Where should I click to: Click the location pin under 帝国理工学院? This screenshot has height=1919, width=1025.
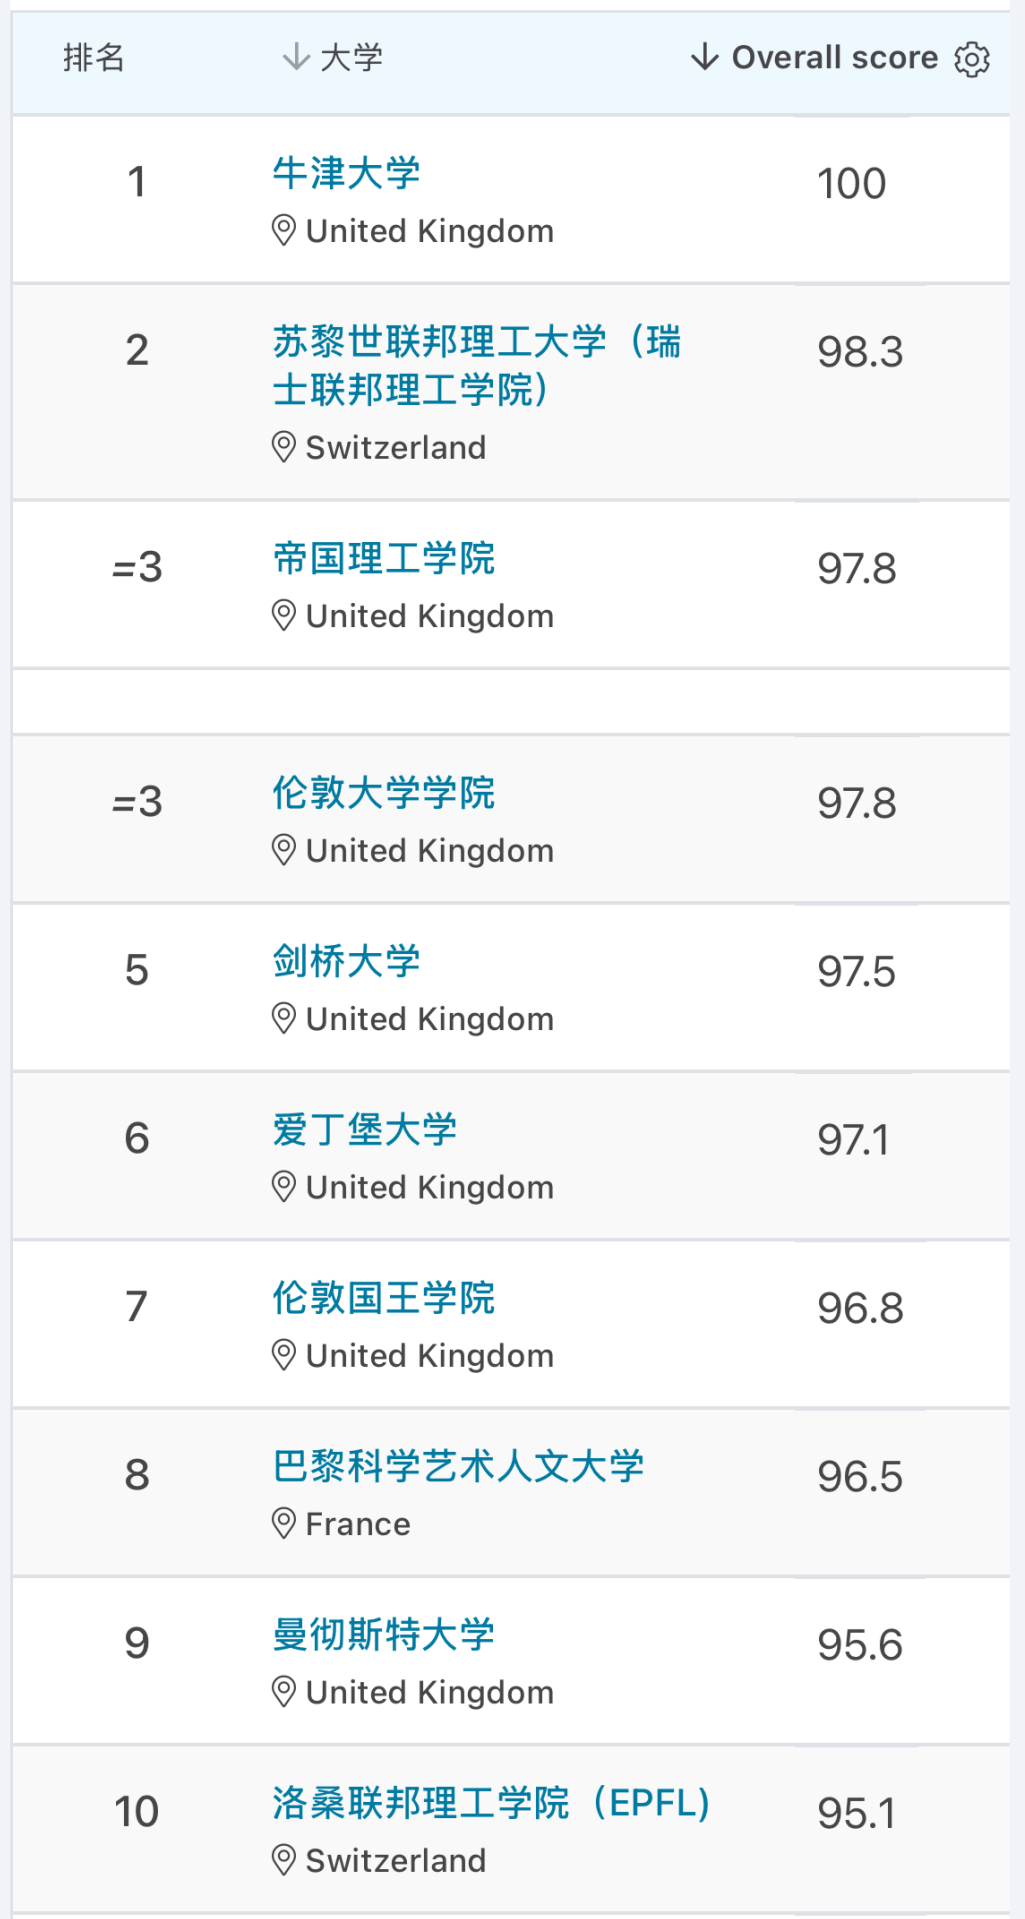tap(284, 616)
